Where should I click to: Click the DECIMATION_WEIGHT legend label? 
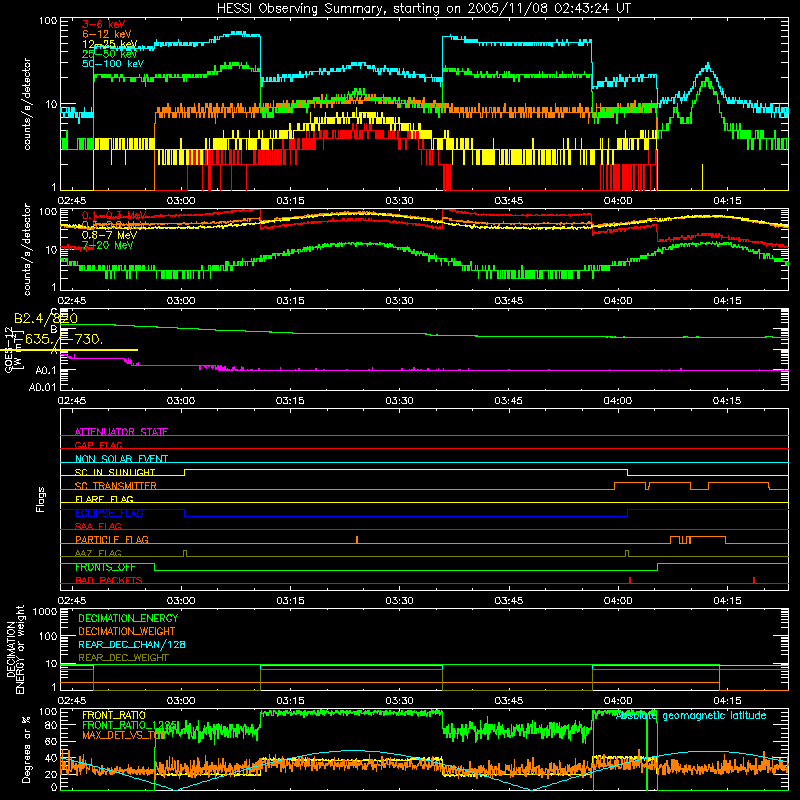pyautogui.click(x=127, y=631)
